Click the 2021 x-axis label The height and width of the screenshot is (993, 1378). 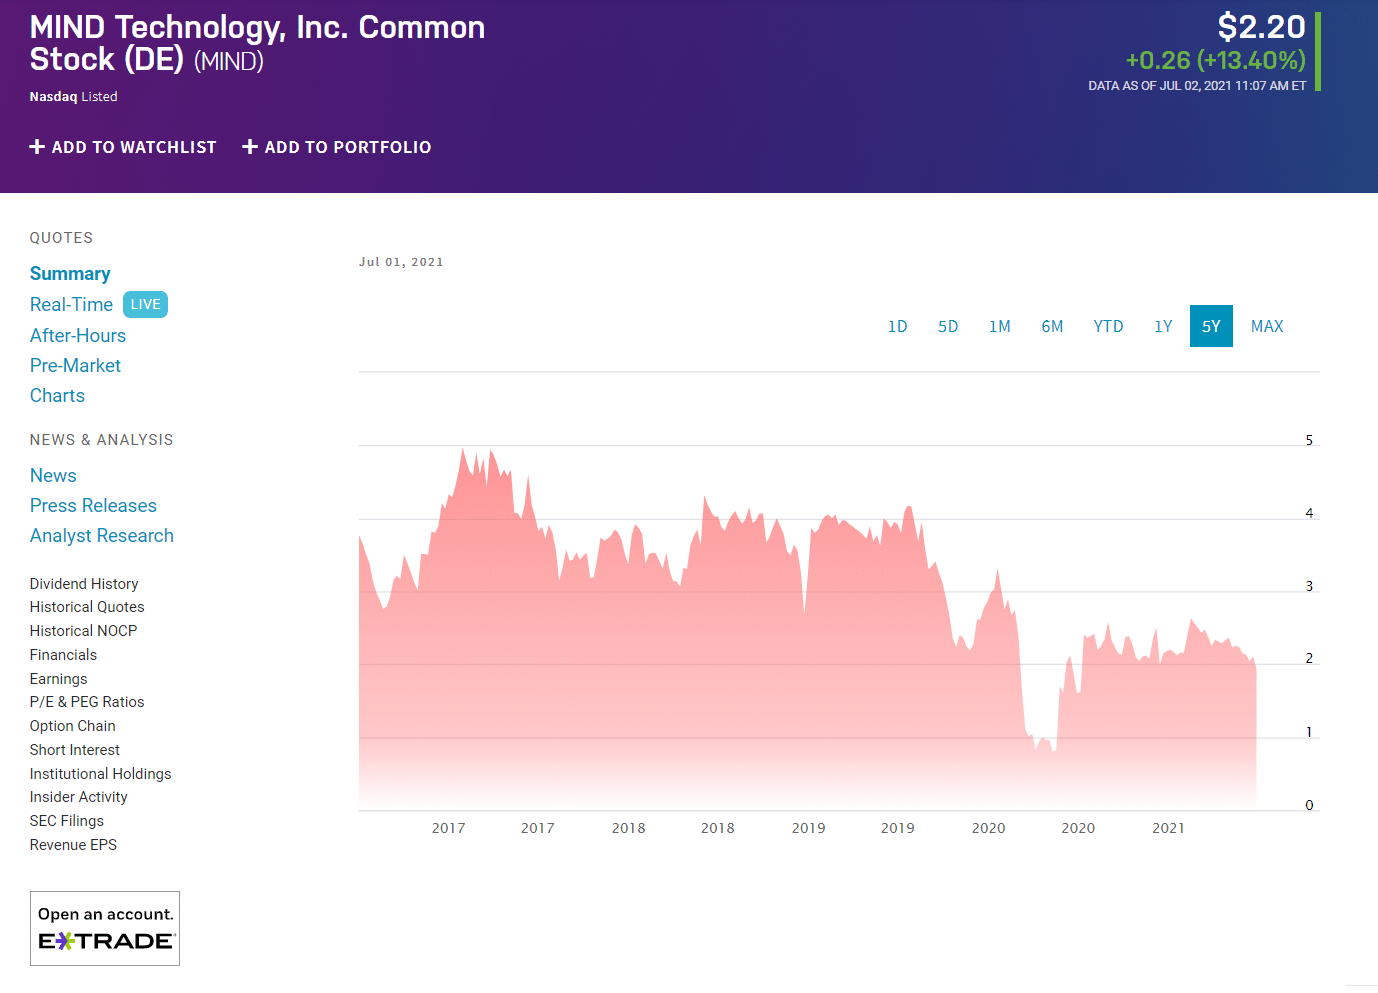tap(1168, 828)
